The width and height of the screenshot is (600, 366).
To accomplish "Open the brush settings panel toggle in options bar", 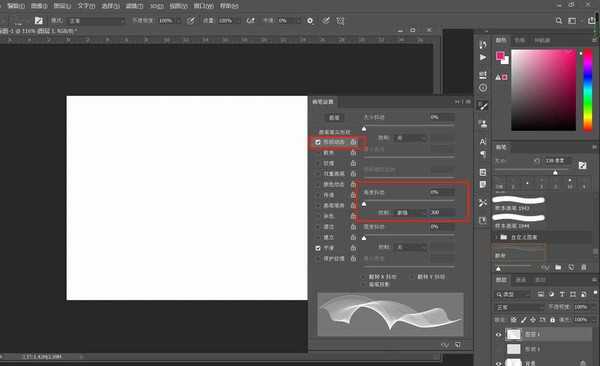I will [x=39, y=21].
